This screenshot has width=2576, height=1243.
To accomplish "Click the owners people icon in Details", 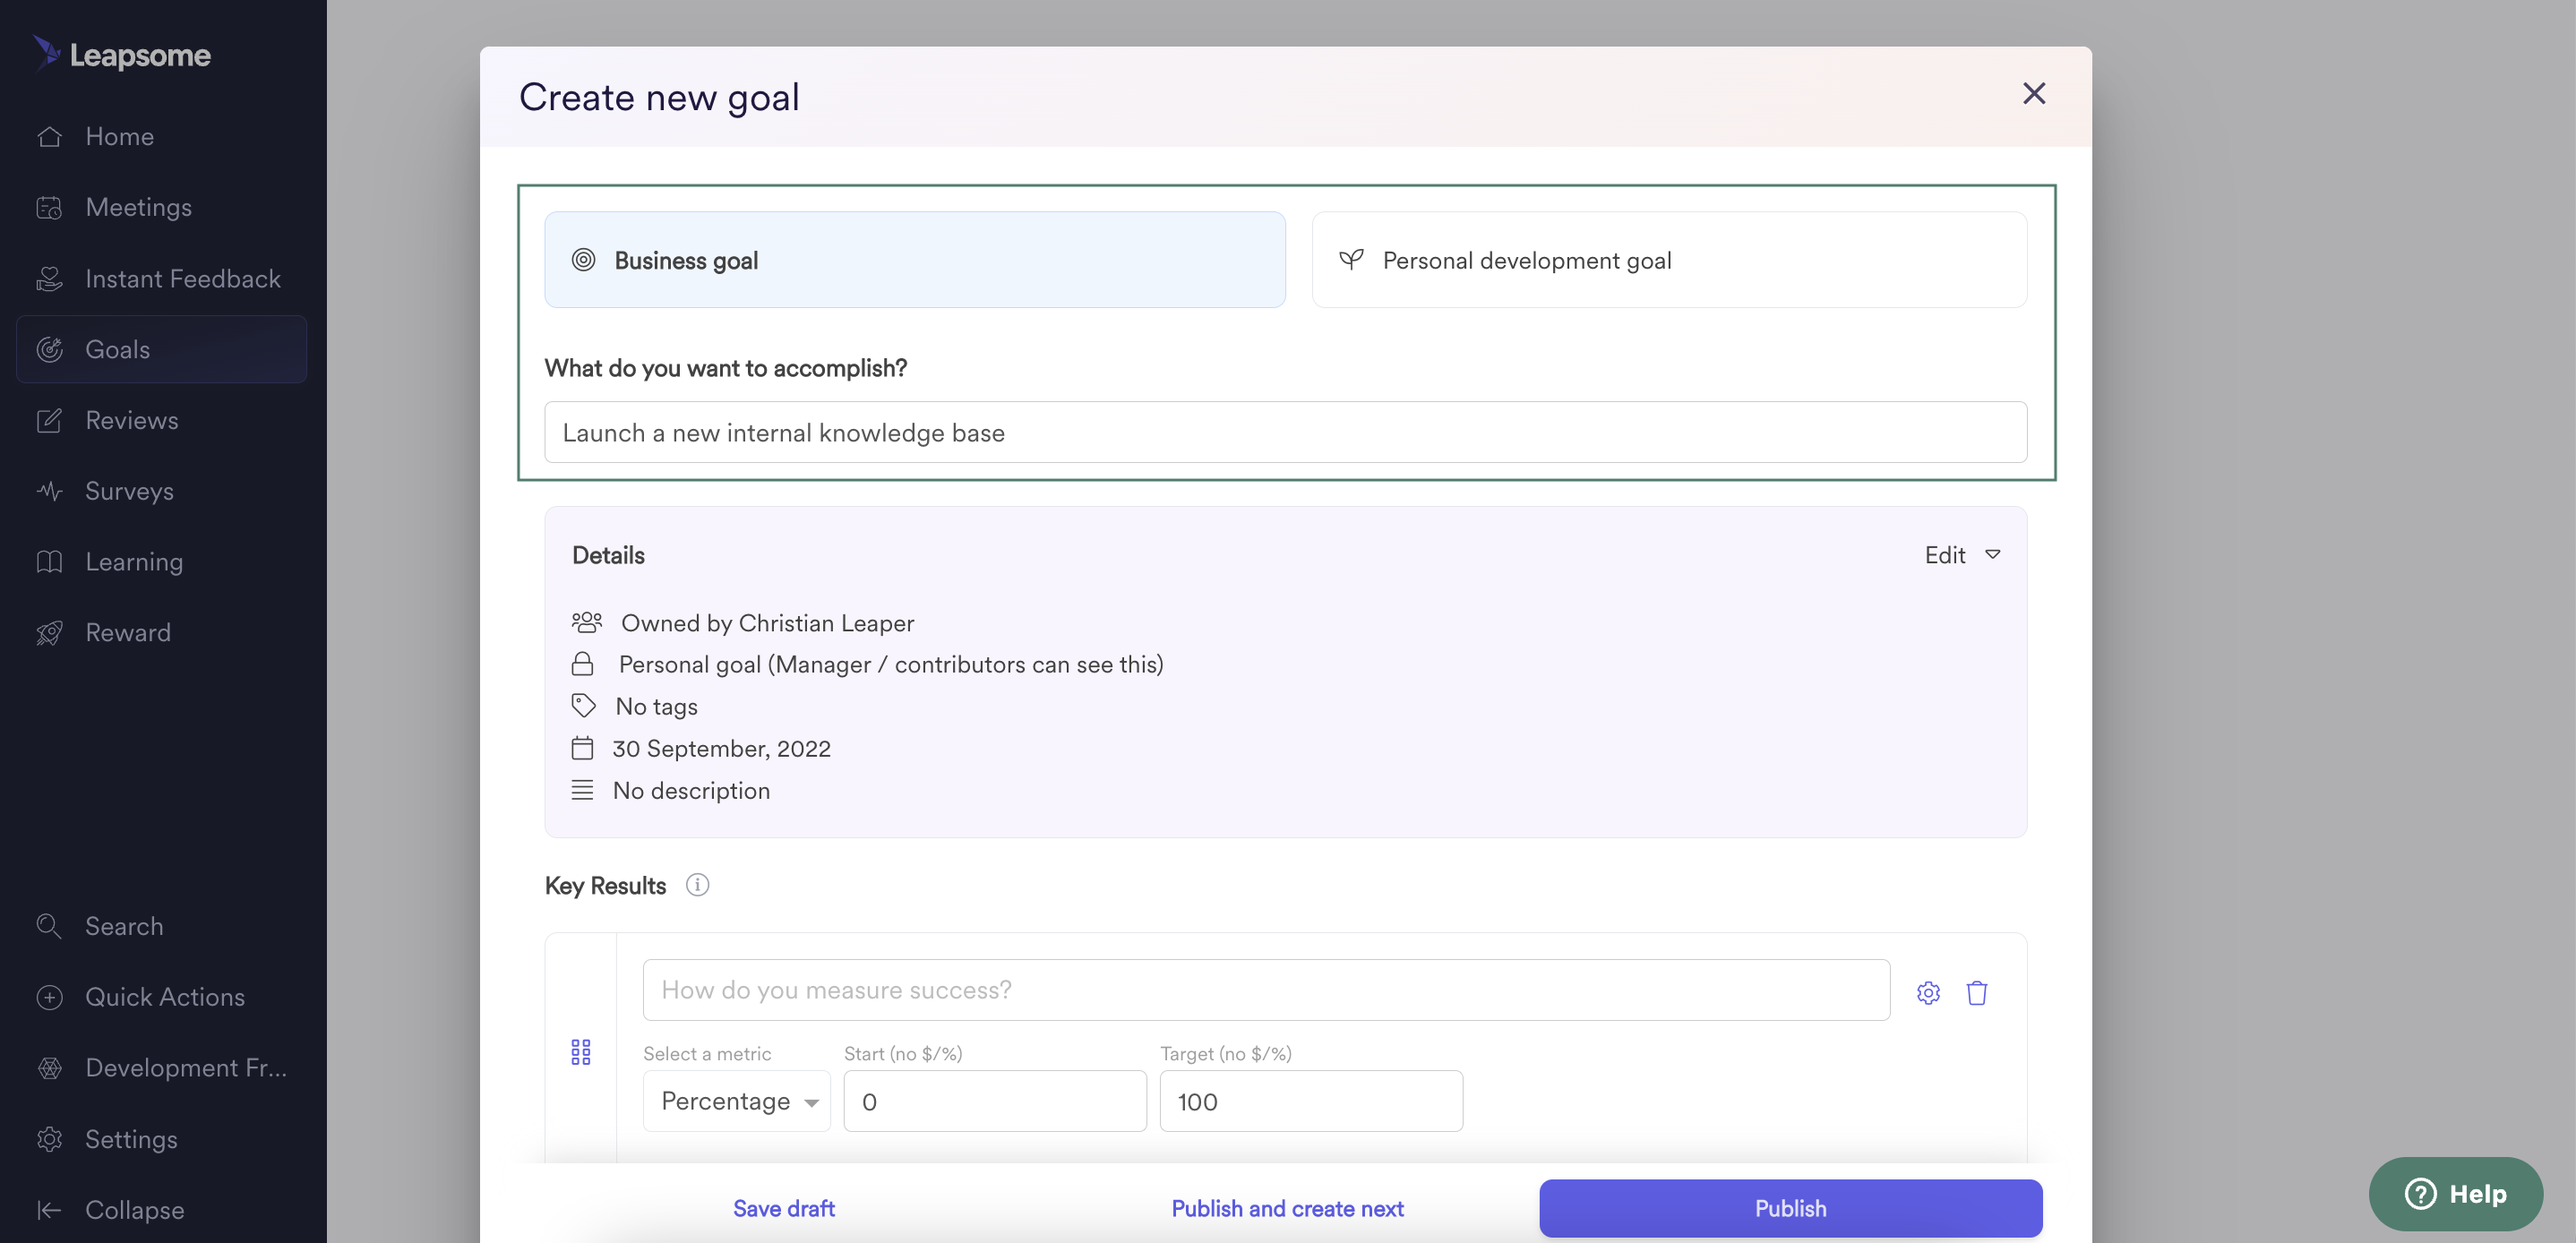I will (586, 622).
